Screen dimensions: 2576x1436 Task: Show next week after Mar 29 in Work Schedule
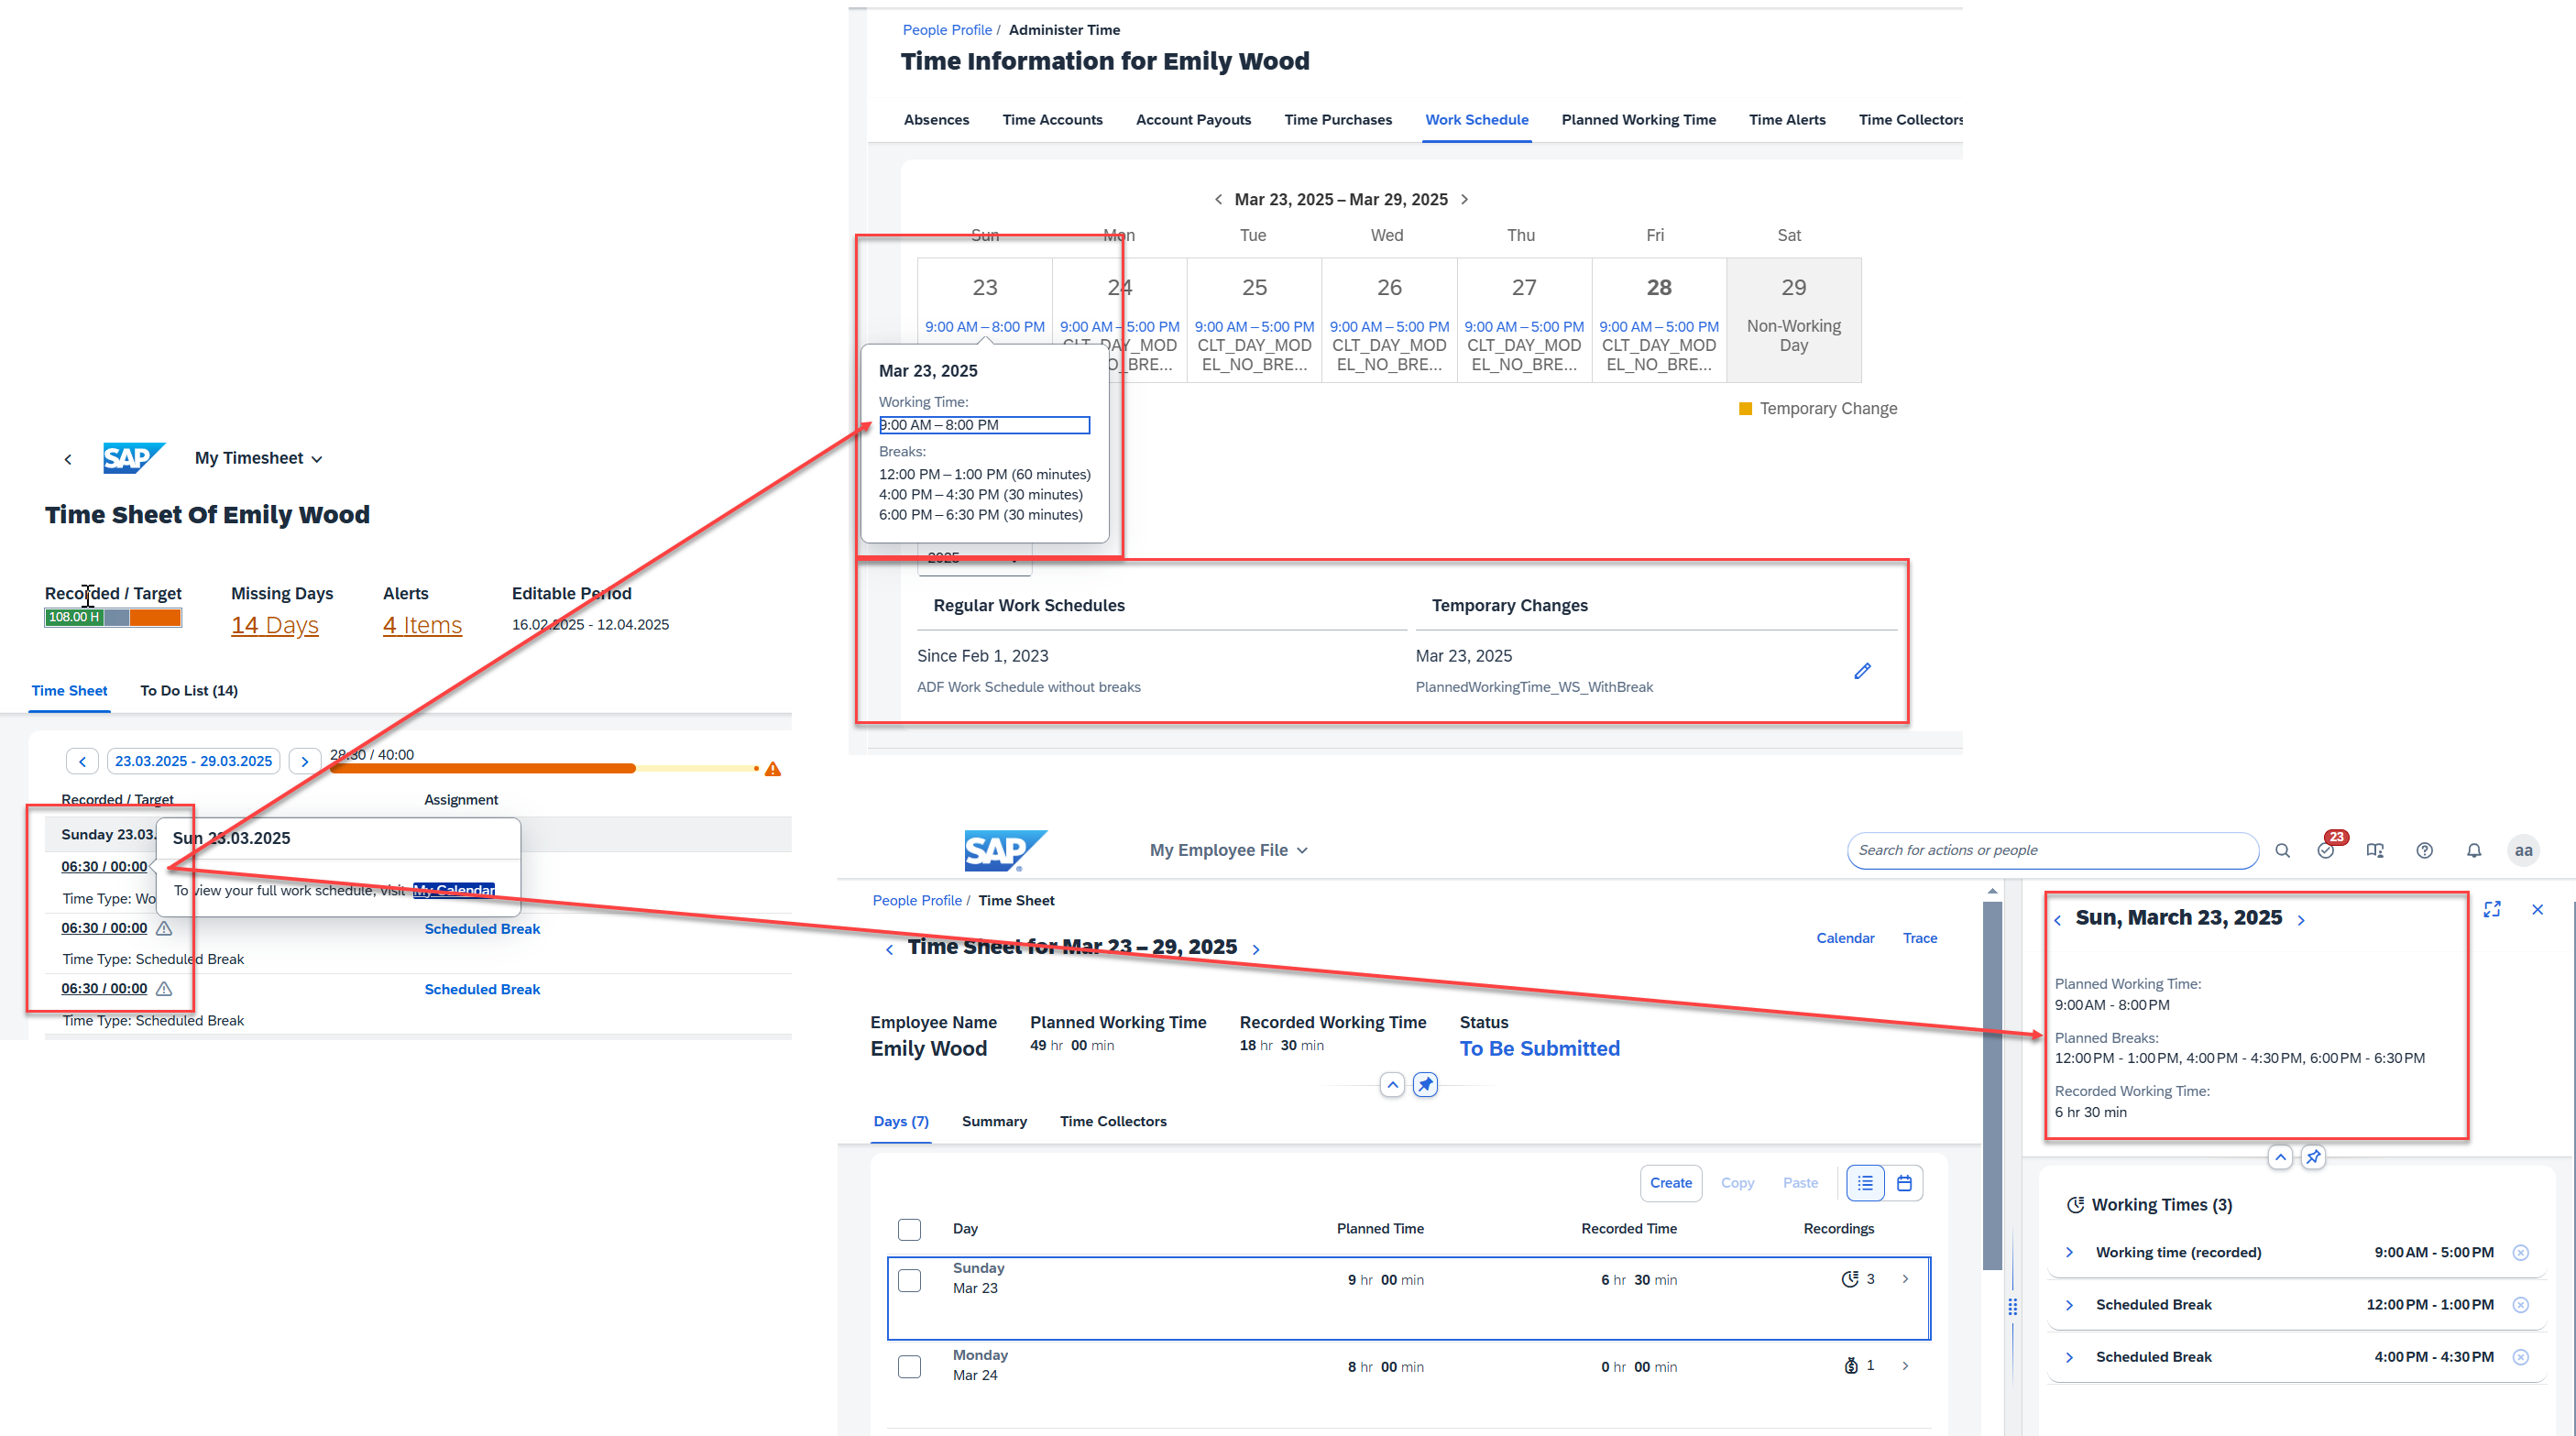click(x=1465, y=199)
